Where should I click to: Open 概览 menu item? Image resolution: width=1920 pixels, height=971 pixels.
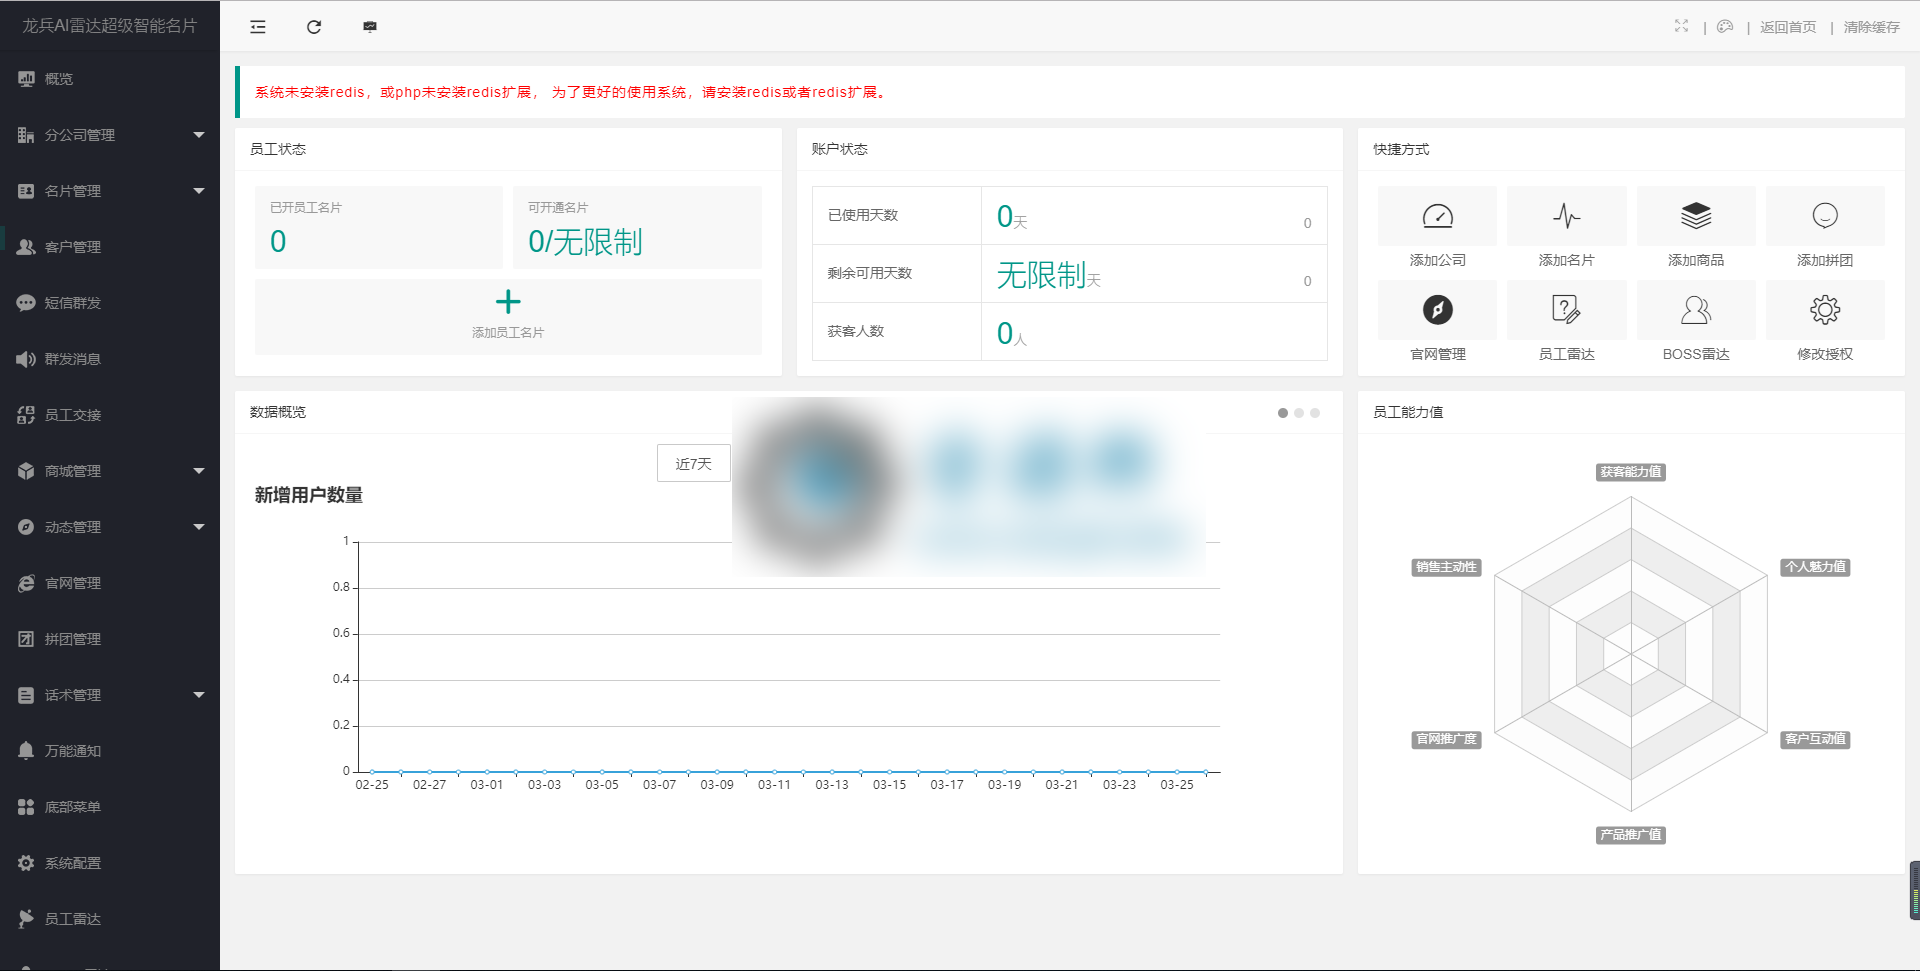click(x=110, y=79)
